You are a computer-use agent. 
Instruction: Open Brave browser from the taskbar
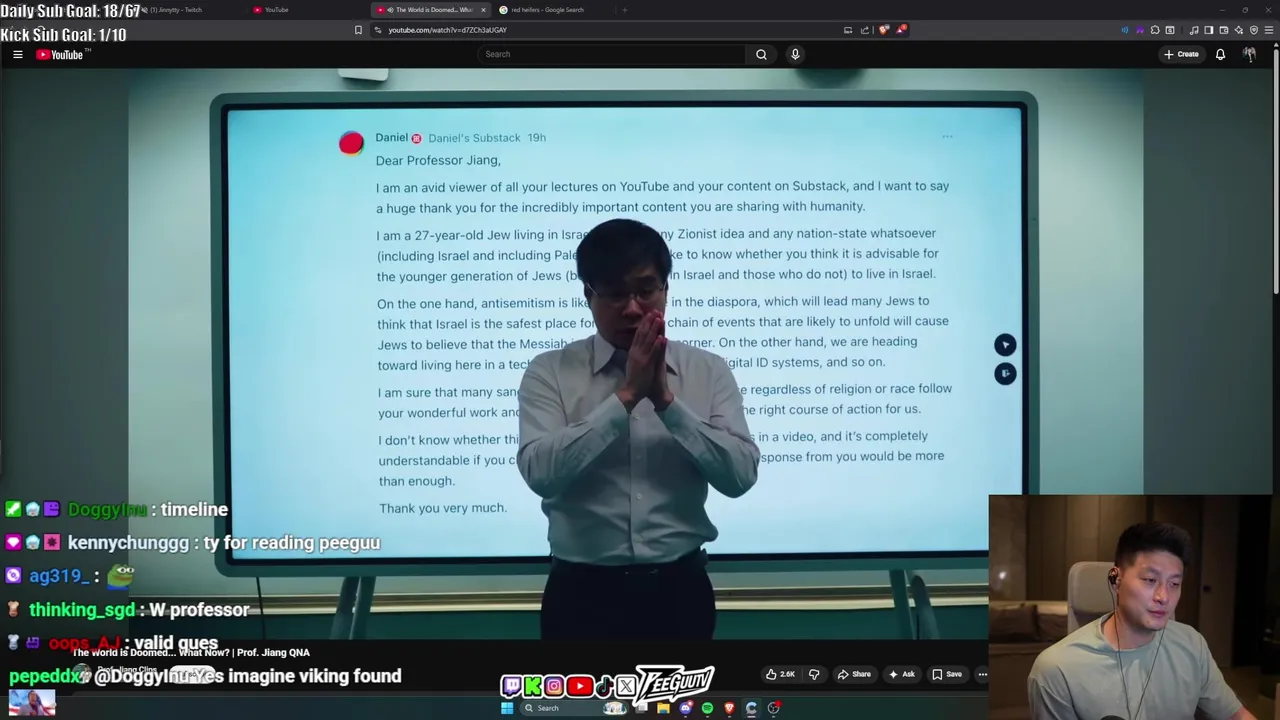(x=729, y=708)
